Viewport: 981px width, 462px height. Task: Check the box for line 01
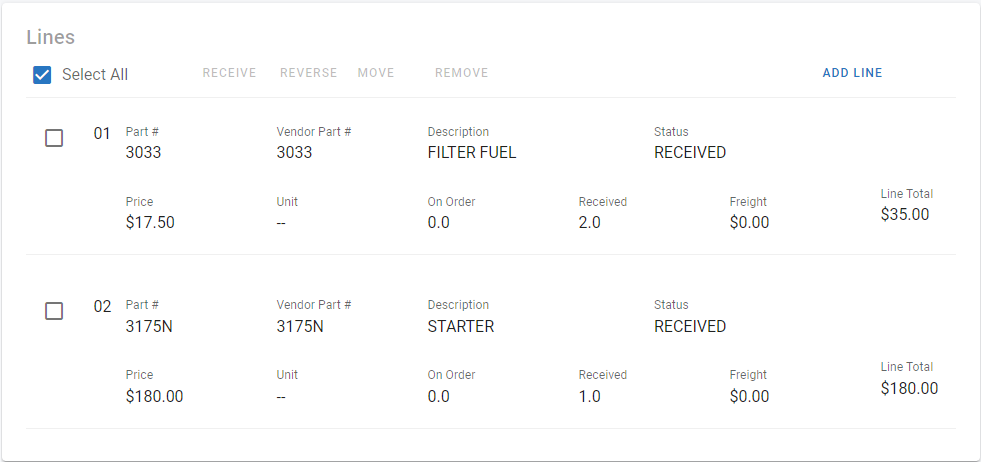pyautogui.click(x=54, y=138)
